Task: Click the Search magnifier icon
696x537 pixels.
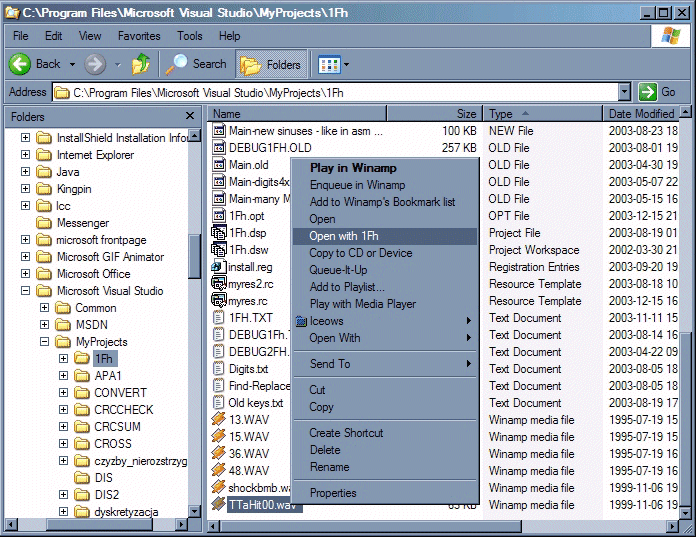Action: 177,65
